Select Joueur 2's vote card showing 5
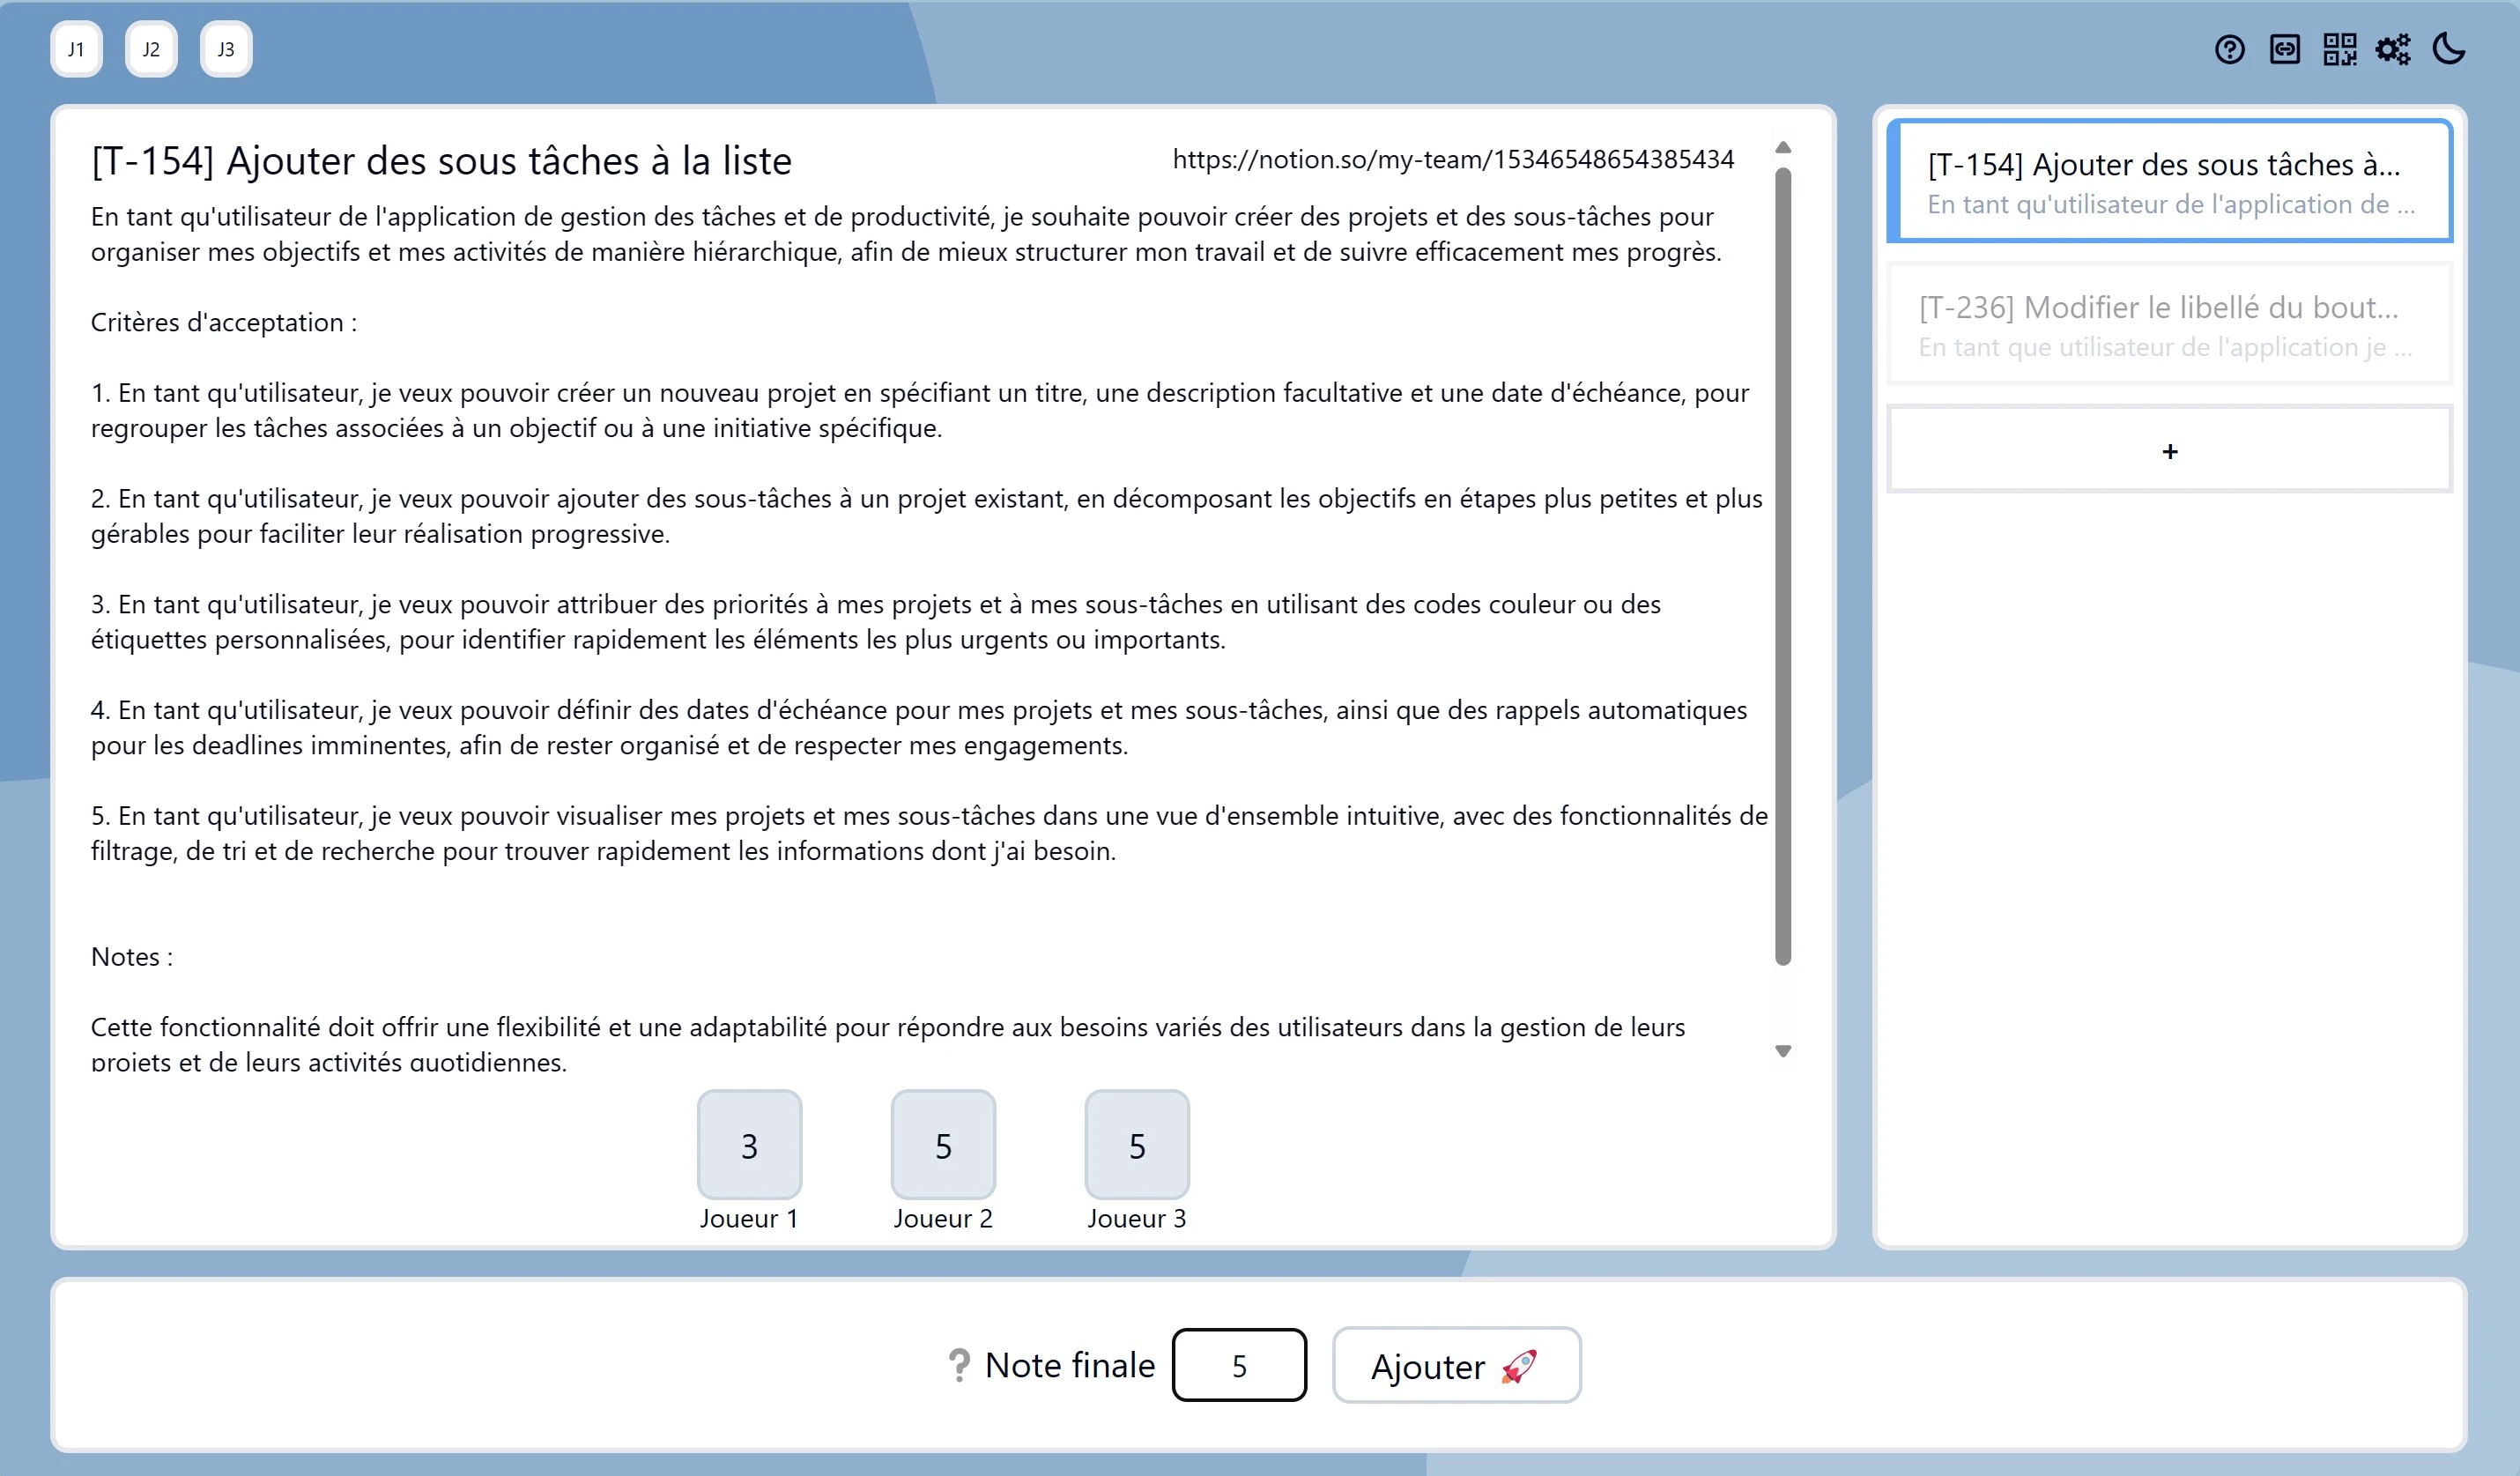Image resolution: width=2520 pixels, height=1476 pixels. coord(942,1145)
